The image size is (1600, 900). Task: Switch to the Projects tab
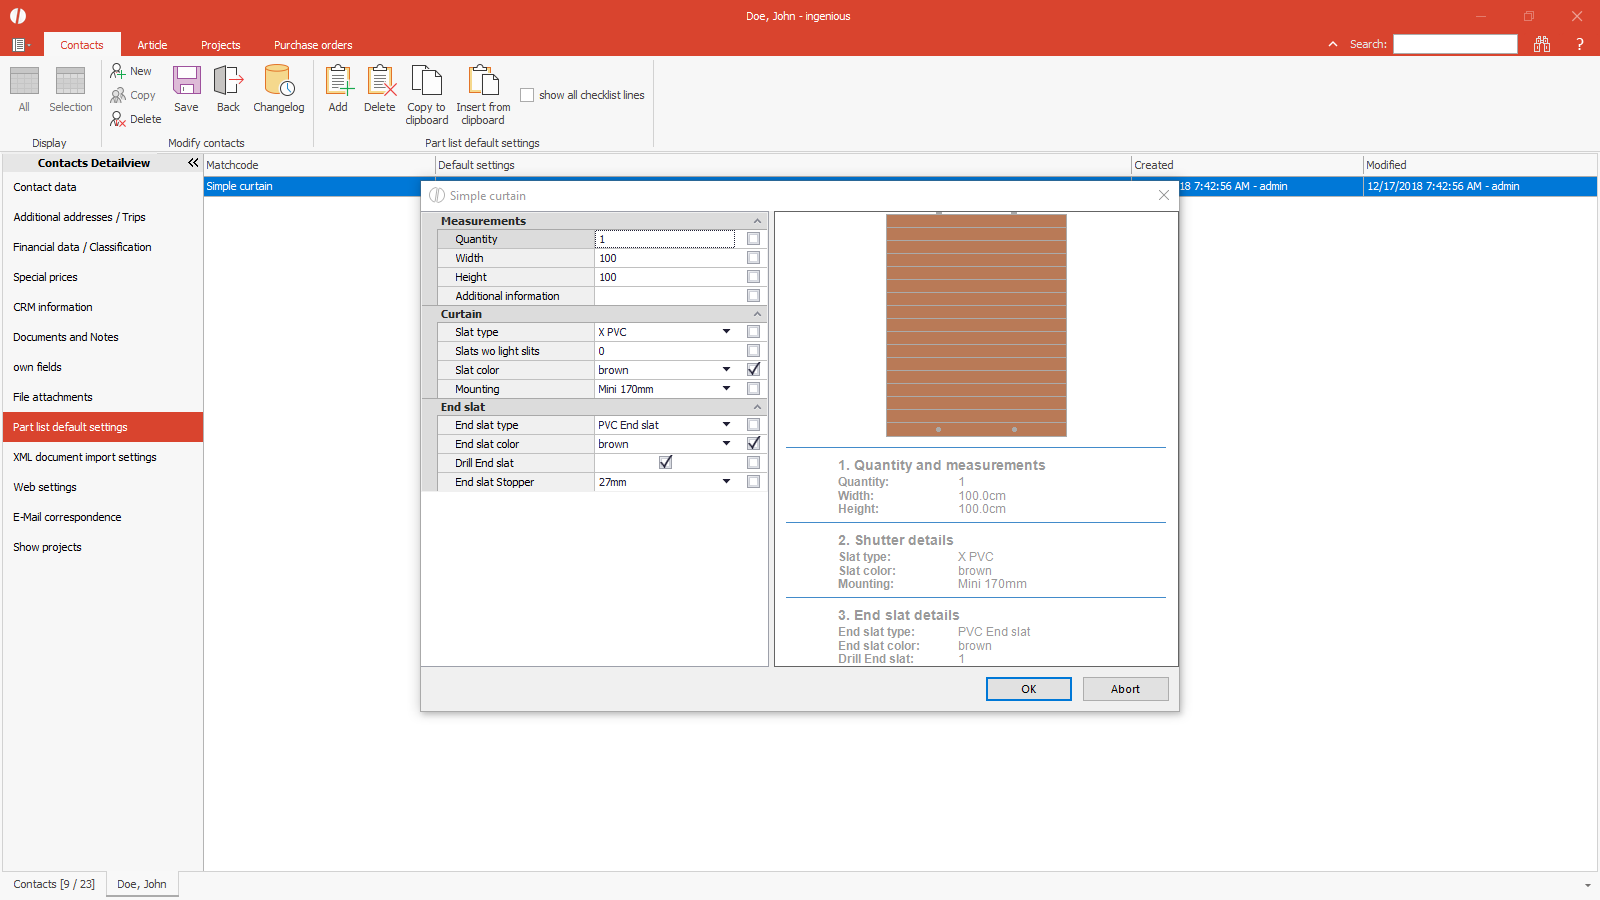[x=220, y=45]
